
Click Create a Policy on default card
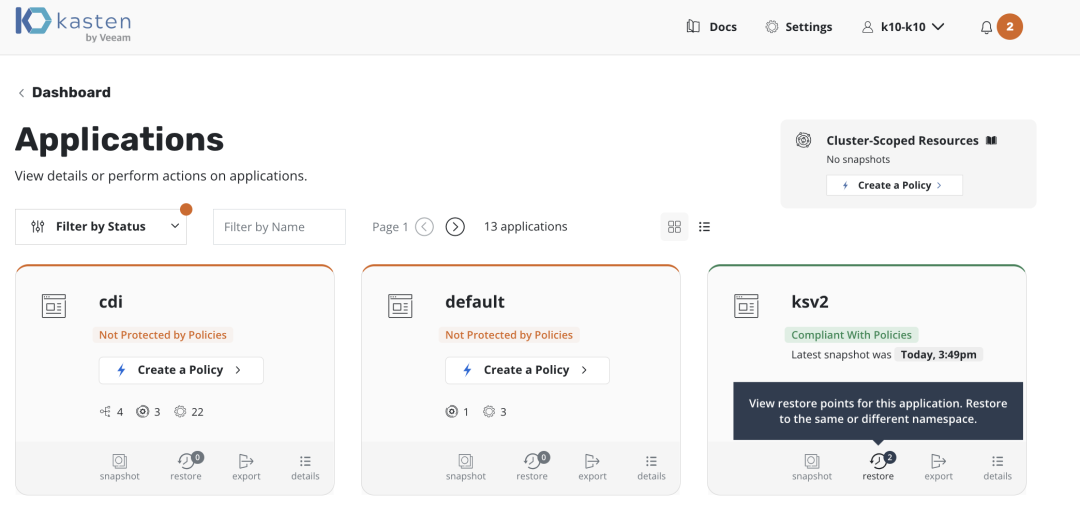point(527,370)
